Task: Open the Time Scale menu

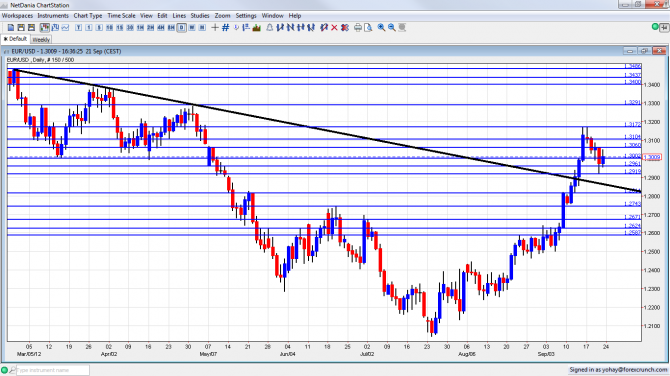Action: click(x=121, y=15)
